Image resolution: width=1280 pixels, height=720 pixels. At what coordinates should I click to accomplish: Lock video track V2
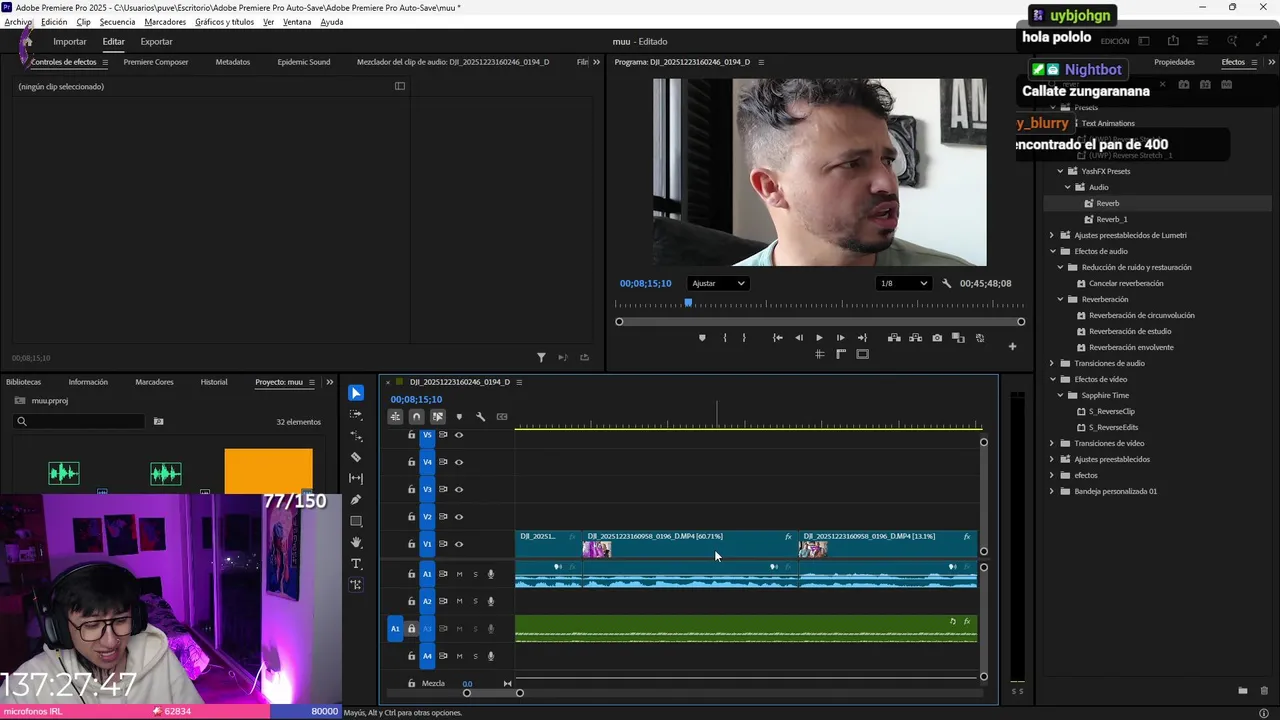tap(411, 517)
